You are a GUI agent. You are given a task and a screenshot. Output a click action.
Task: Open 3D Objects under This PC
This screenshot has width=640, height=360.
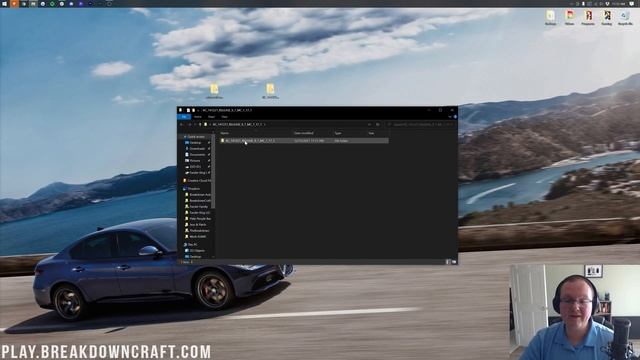tap(197, 251)
